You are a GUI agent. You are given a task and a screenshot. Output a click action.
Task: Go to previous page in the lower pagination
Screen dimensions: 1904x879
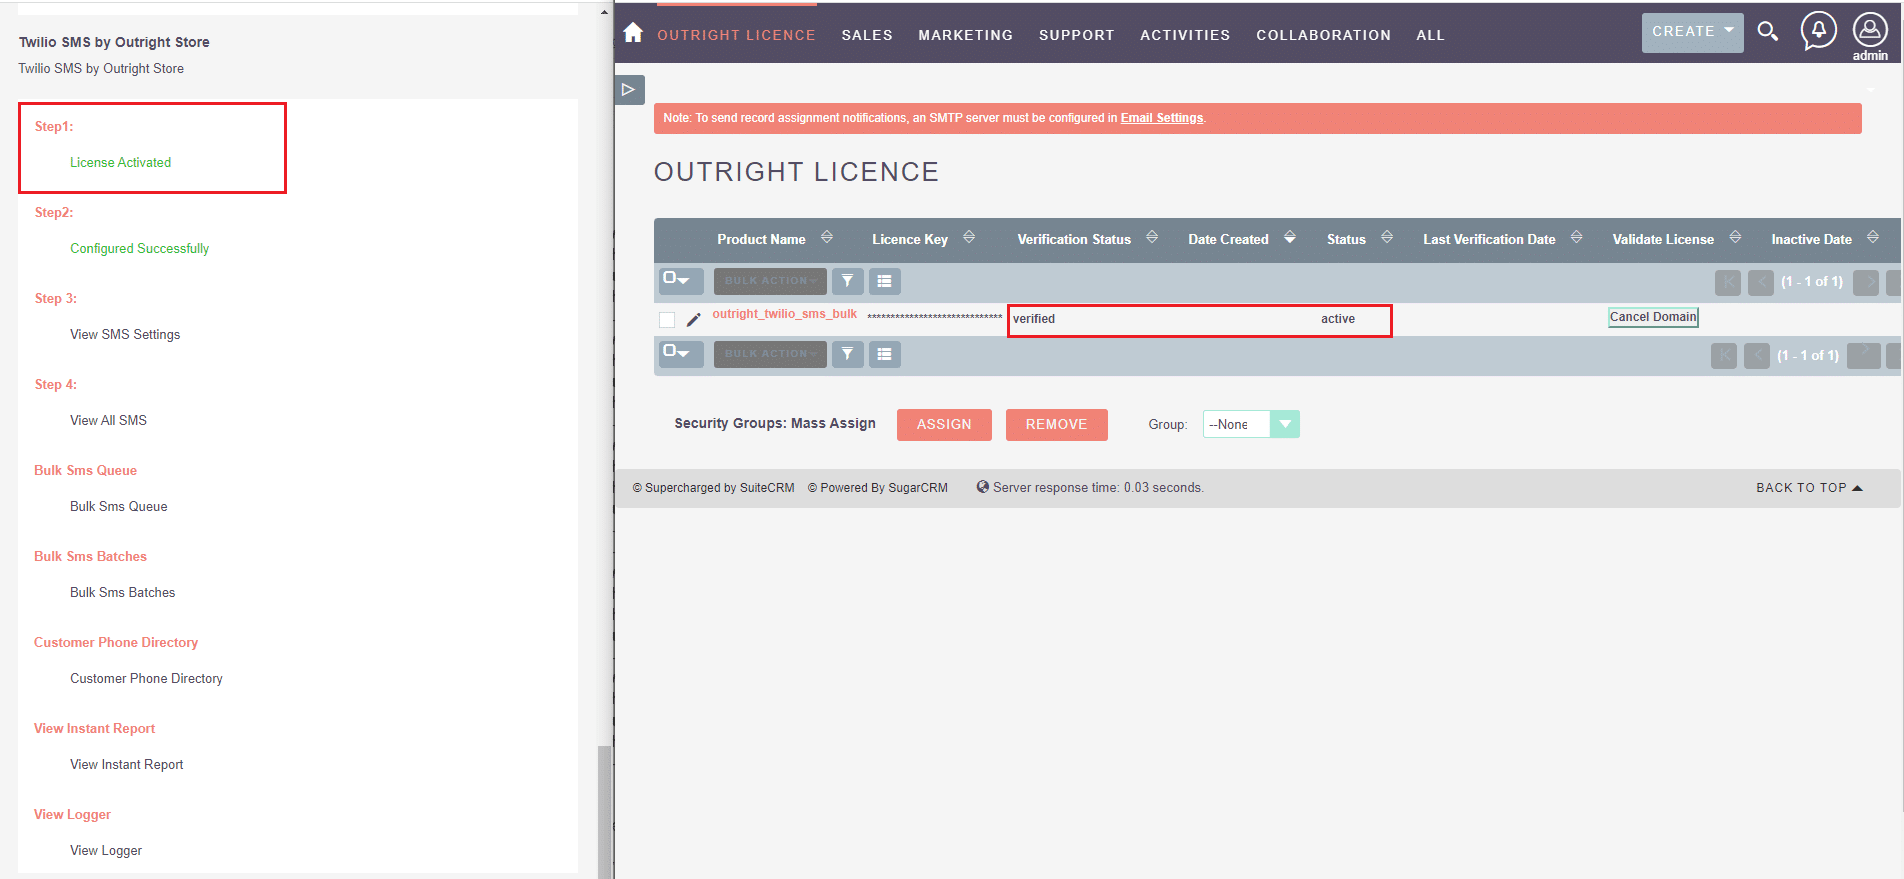coord(1757,356)
